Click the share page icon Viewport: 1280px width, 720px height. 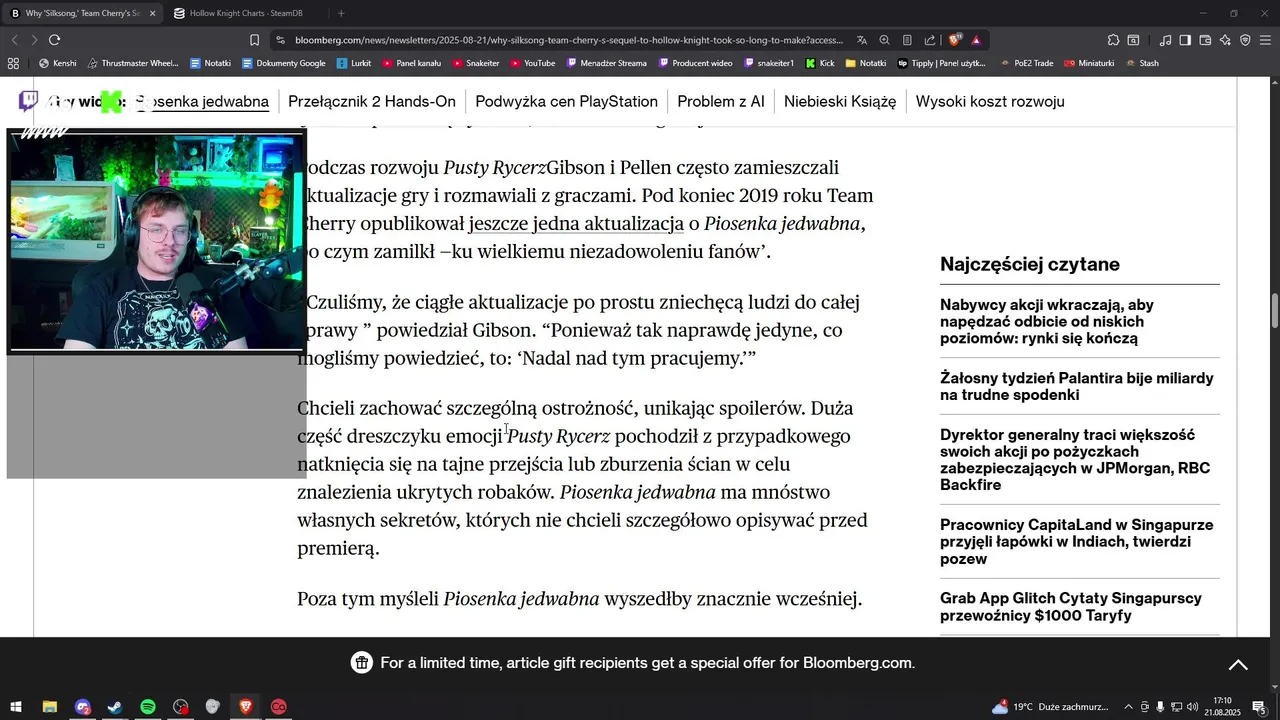point(930,40)
